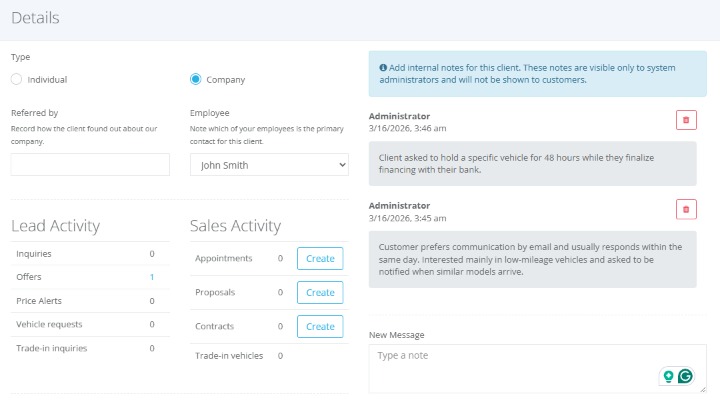This screenshot has height=400, width=720.
Task: Delete the 3:45 am administrator note
Action: [686, 209]
